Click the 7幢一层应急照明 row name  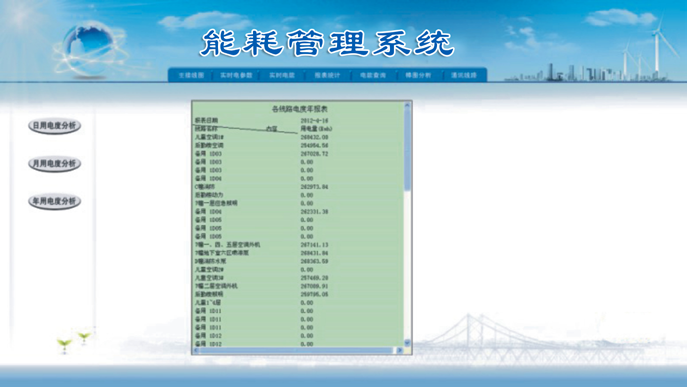click(x=216, y=203)
